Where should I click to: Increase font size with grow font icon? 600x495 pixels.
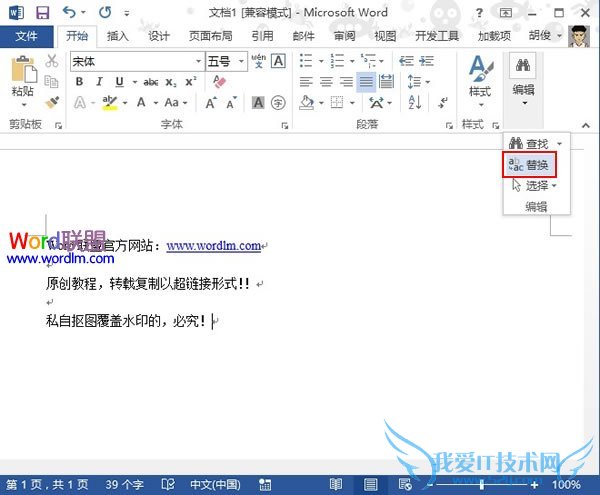[x=210, y=103]
